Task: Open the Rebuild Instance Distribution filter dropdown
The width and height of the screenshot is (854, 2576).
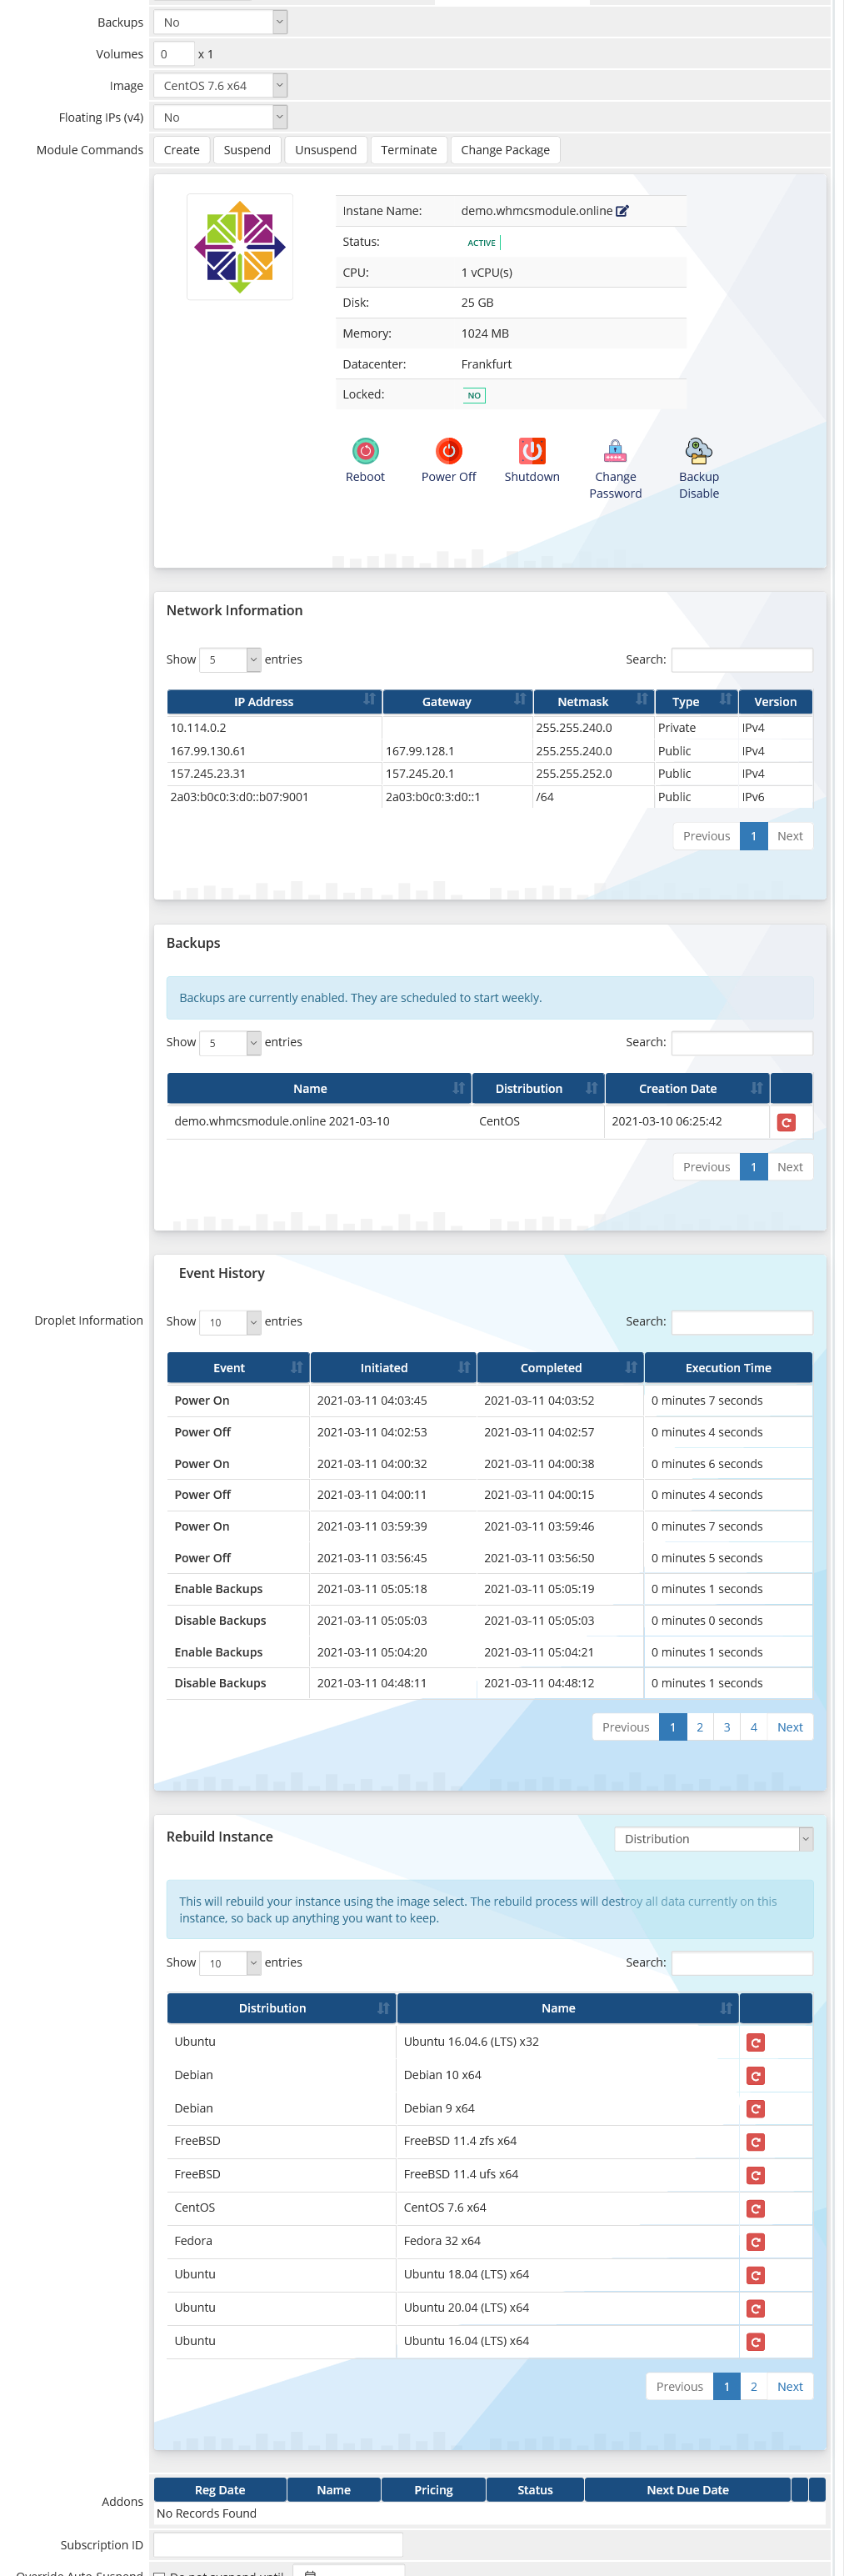Action: (x=713, y=1838)
